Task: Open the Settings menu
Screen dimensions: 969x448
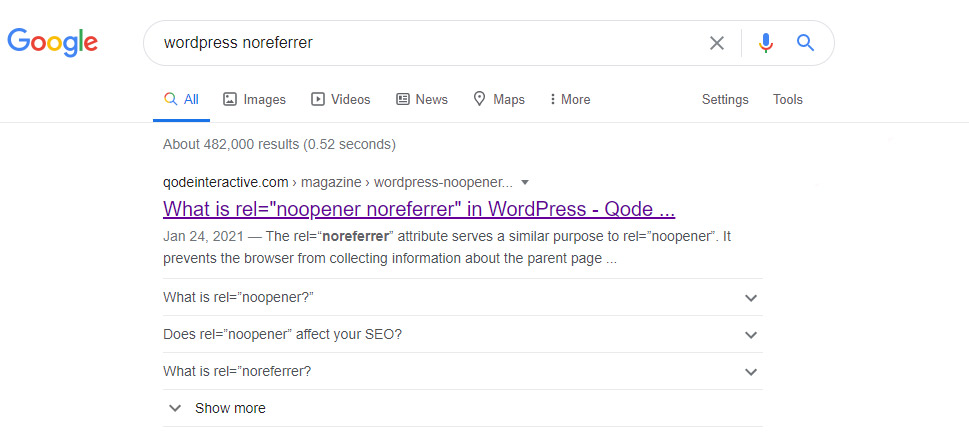Action: [725, 99]
